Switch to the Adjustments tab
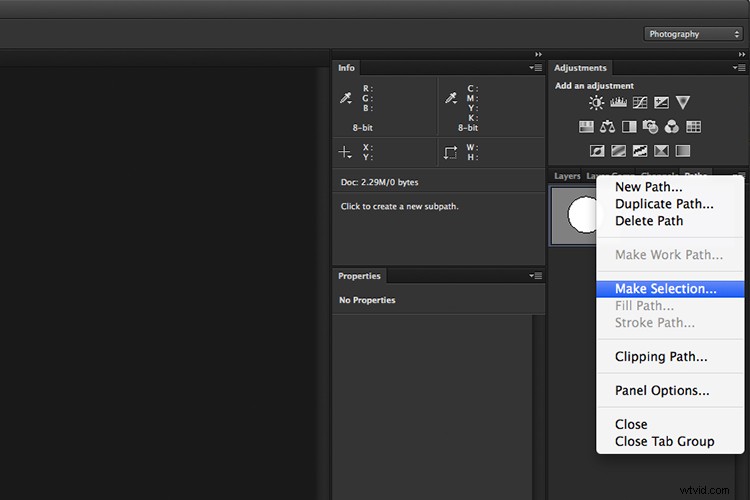 point(580,68)
